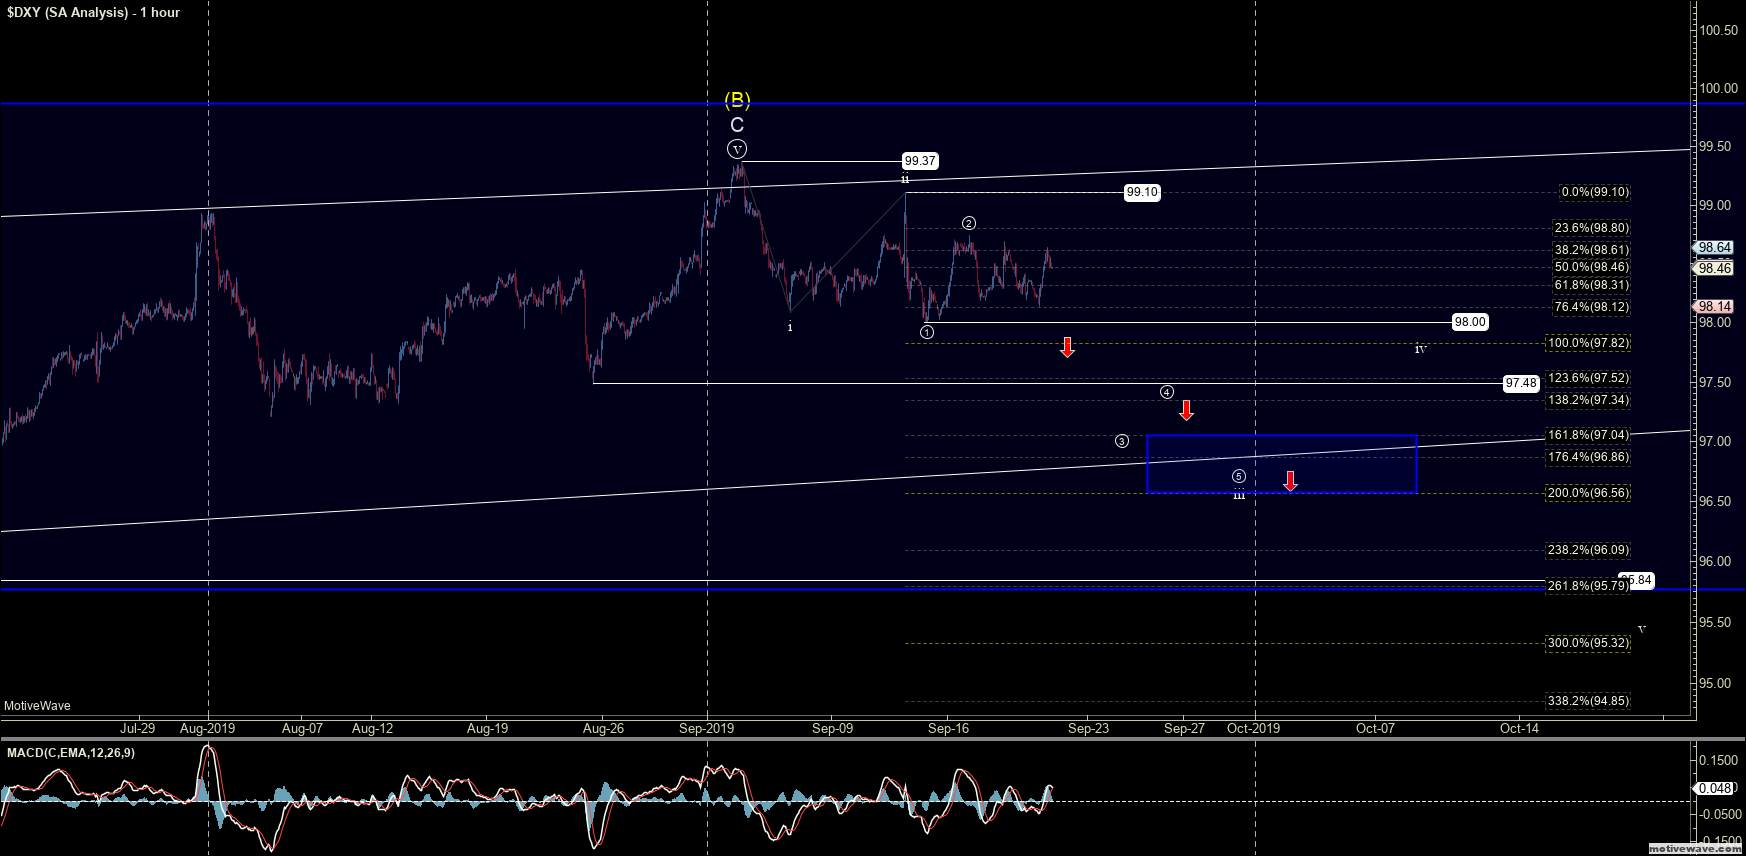Image resolution: width=1746 pixels, height=856 pixels.
Task: Click the 0.048 MACD value tag
Action: [1715, 788]
